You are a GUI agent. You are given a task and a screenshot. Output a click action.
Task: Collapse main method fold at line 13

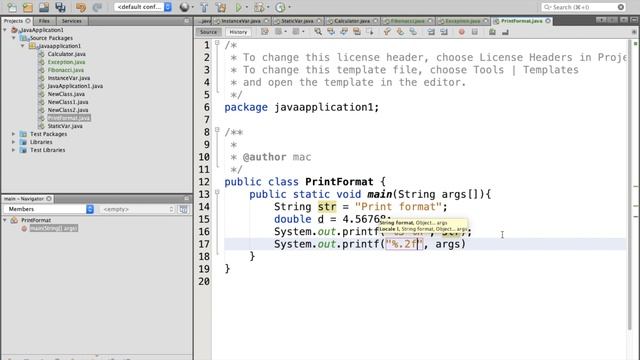coord(217,192)
